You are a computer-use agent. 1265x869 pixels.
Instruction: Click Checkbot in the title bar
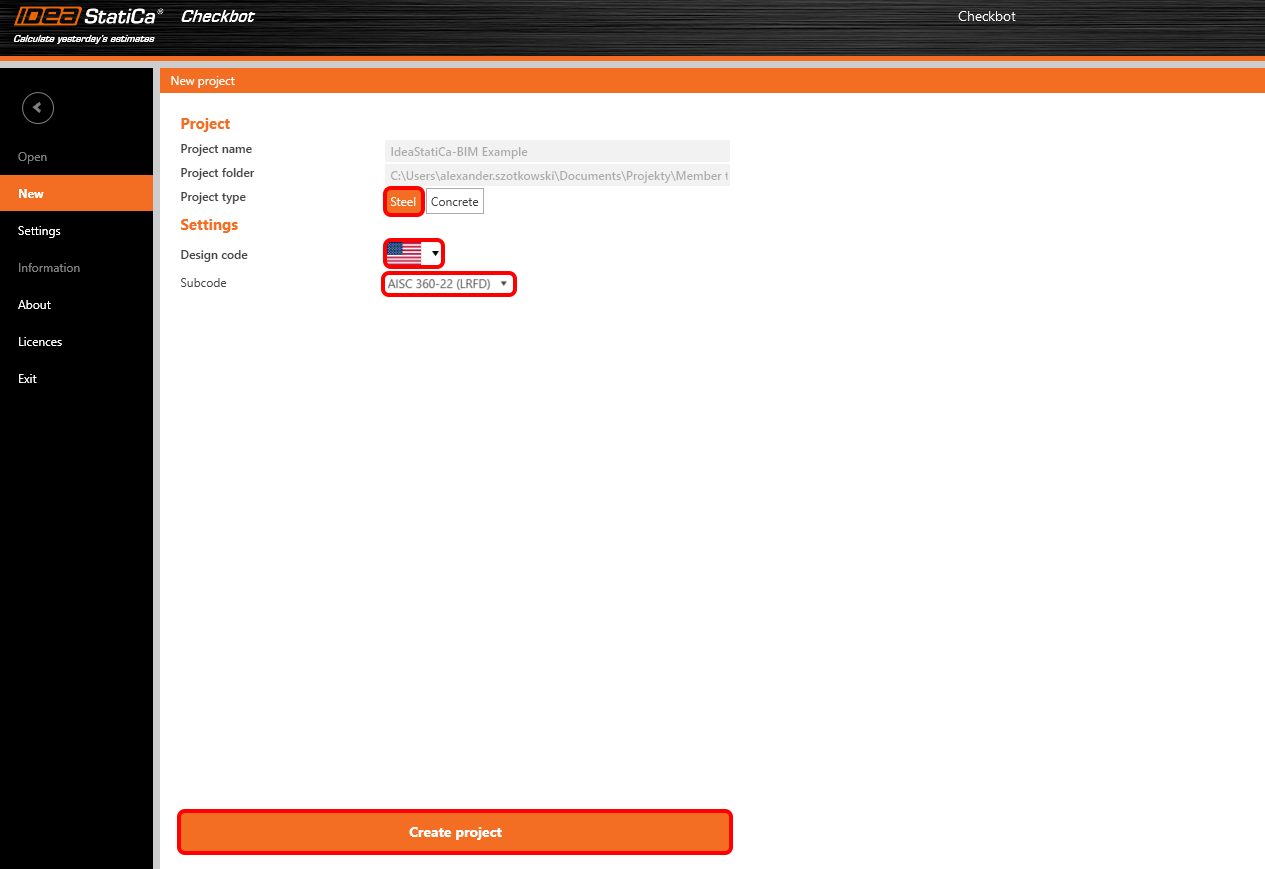(x=986, y=16)
